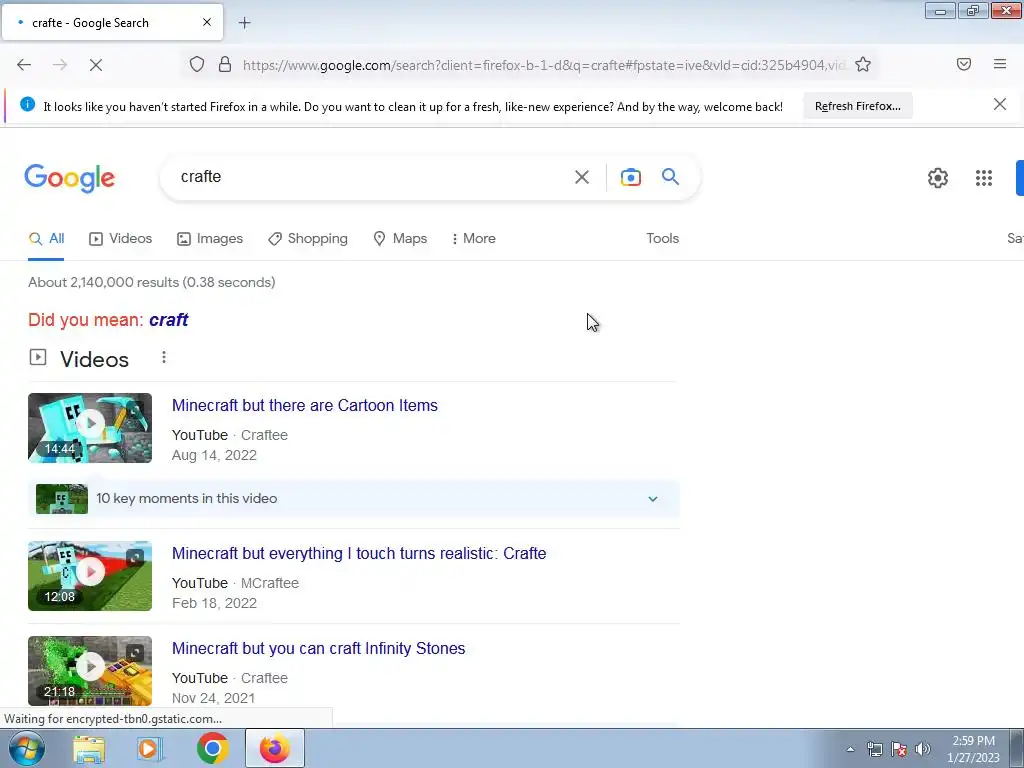
Task: Open taskbar clock showing 2:59 PM
Action: [x=973, y=749]
